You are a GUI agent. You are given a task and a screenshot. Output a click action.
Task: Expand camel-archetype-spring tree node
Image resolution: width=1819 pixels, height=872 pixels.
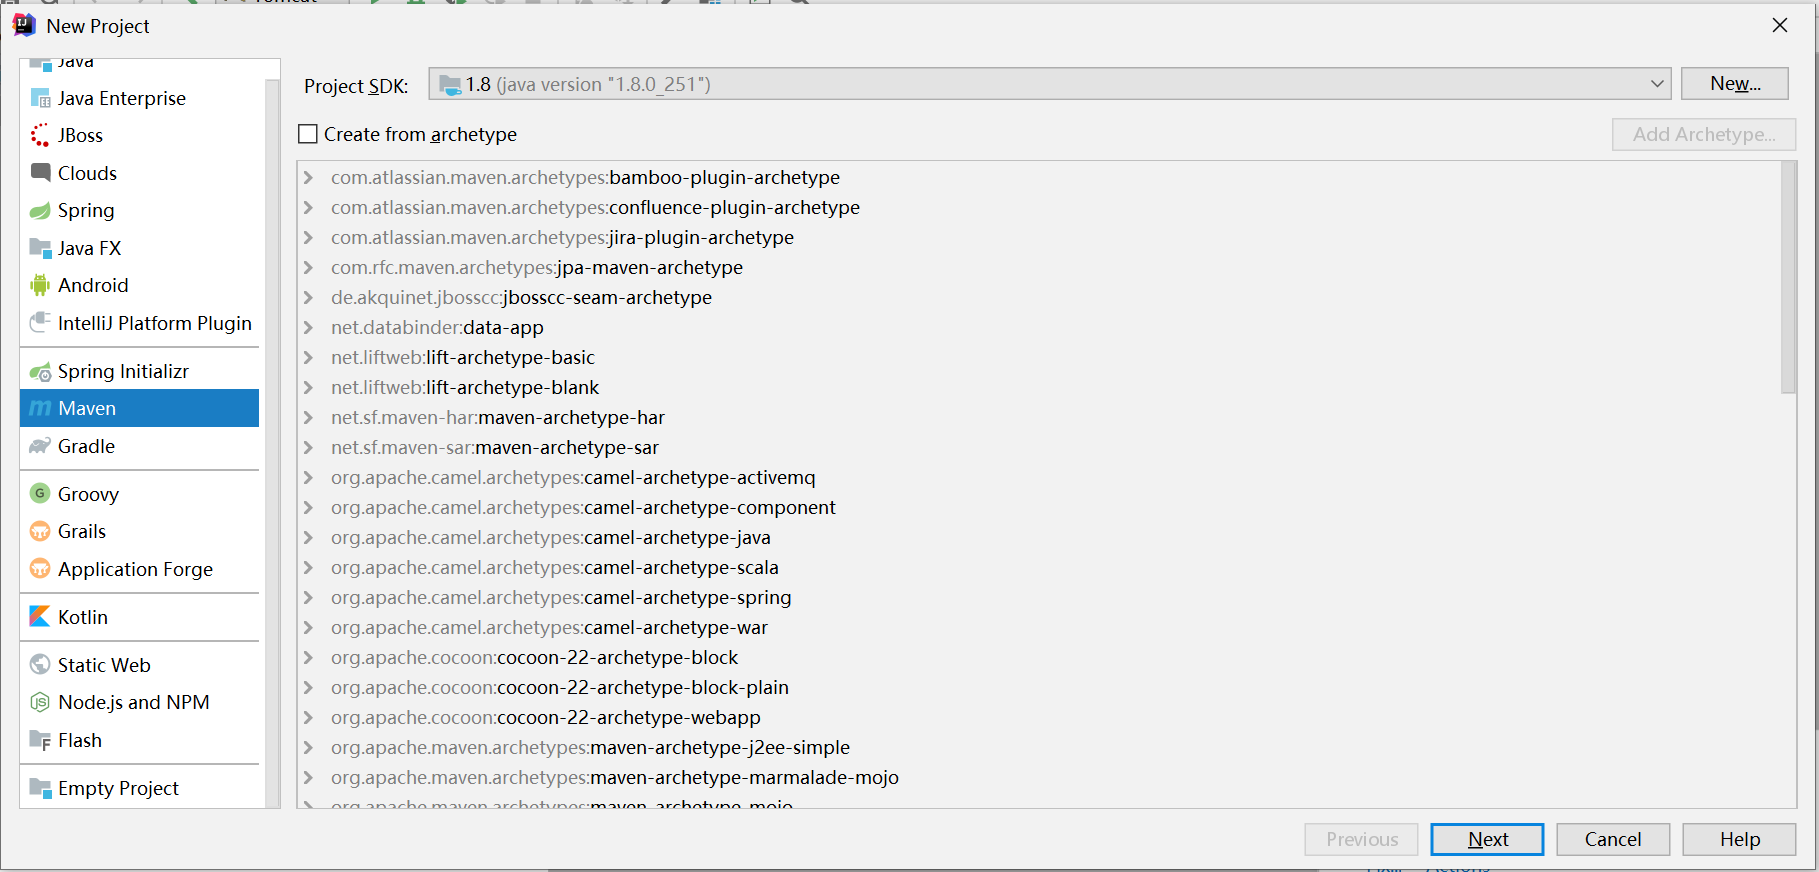tap(309, 597)
